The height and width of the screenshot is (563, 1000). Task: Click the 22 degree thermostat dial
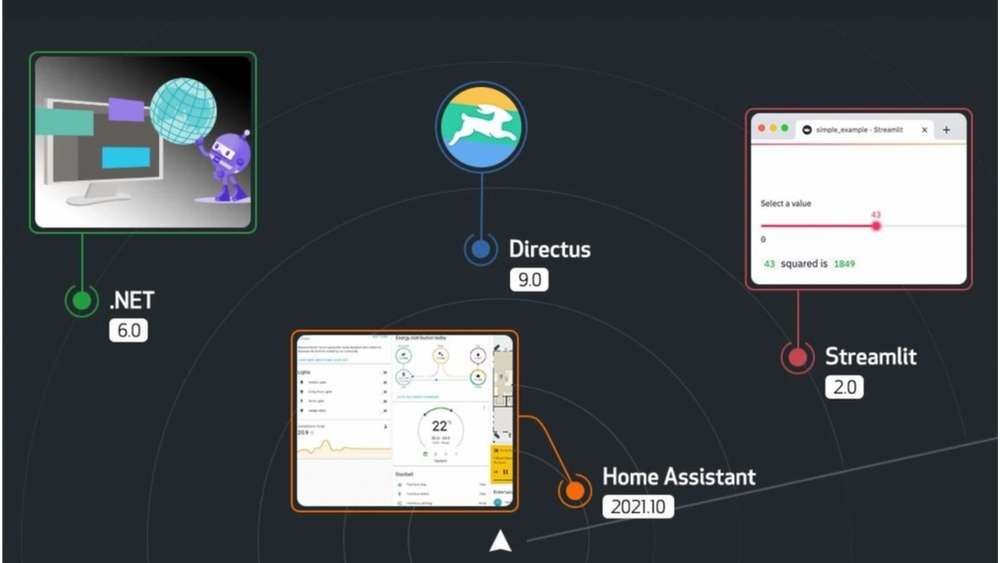(441, 430)
